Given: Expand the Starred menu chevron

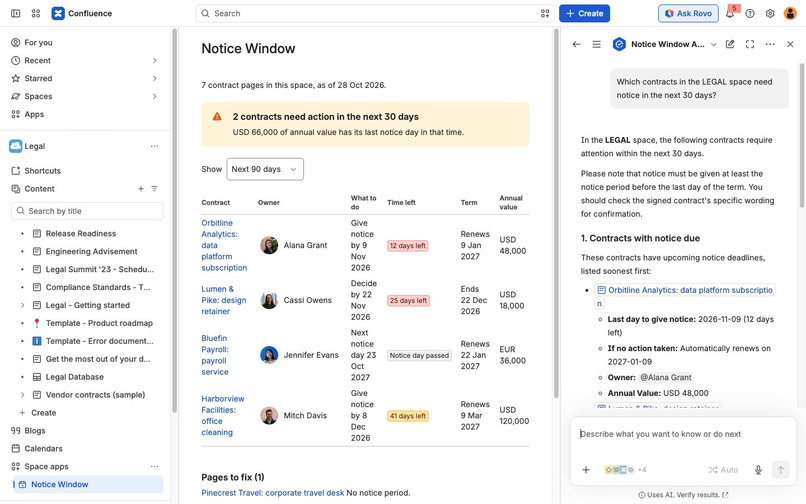Looking at the screenshot, I should tap(154, 78).
